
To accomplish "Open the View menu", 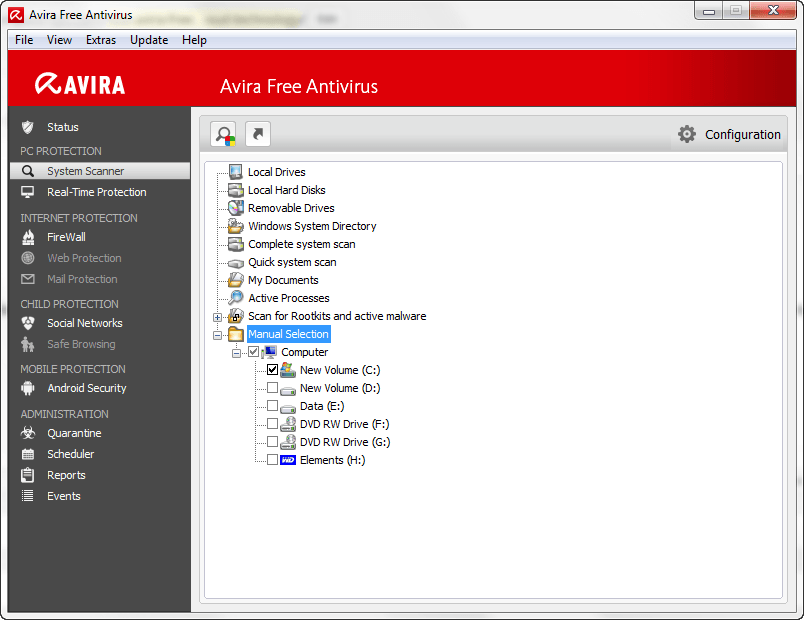I will pyautogui.click(x=59, y=40).
